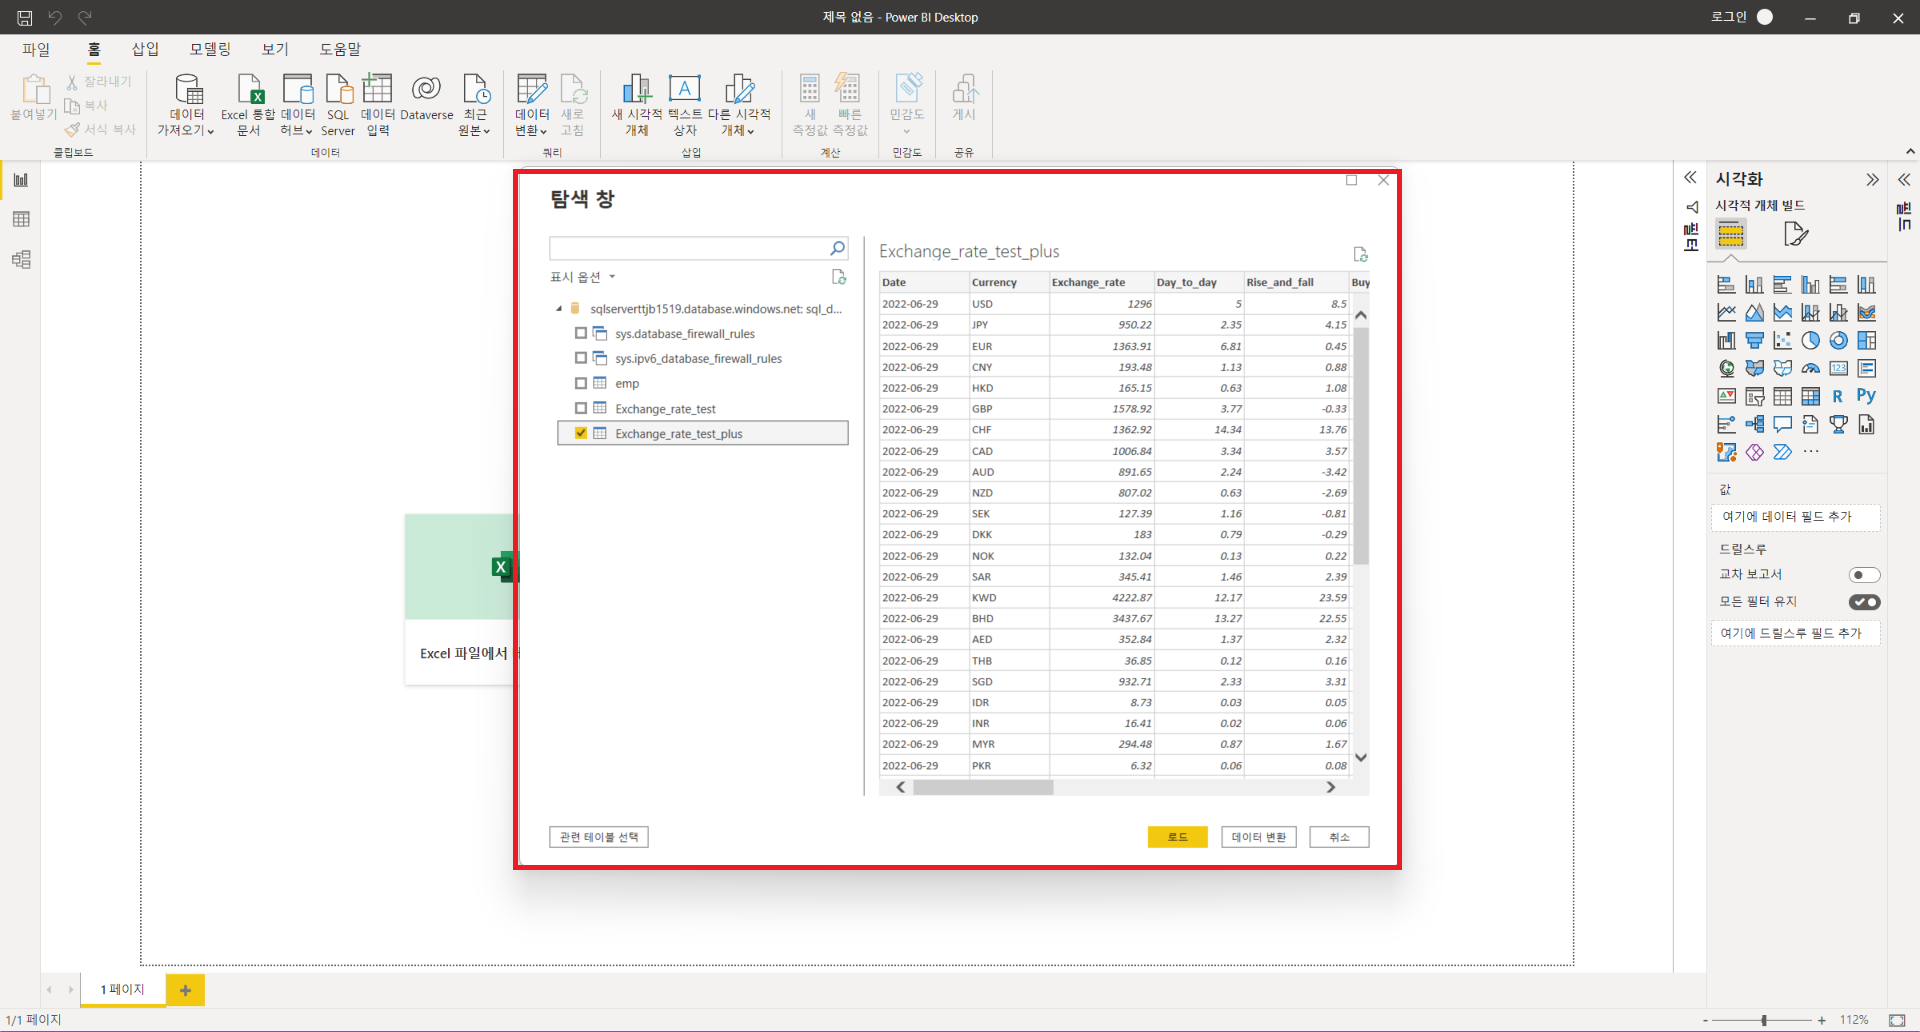1920x1032 pixels.
Task: Open the 파일 menu
Action: tap(36, 49)
